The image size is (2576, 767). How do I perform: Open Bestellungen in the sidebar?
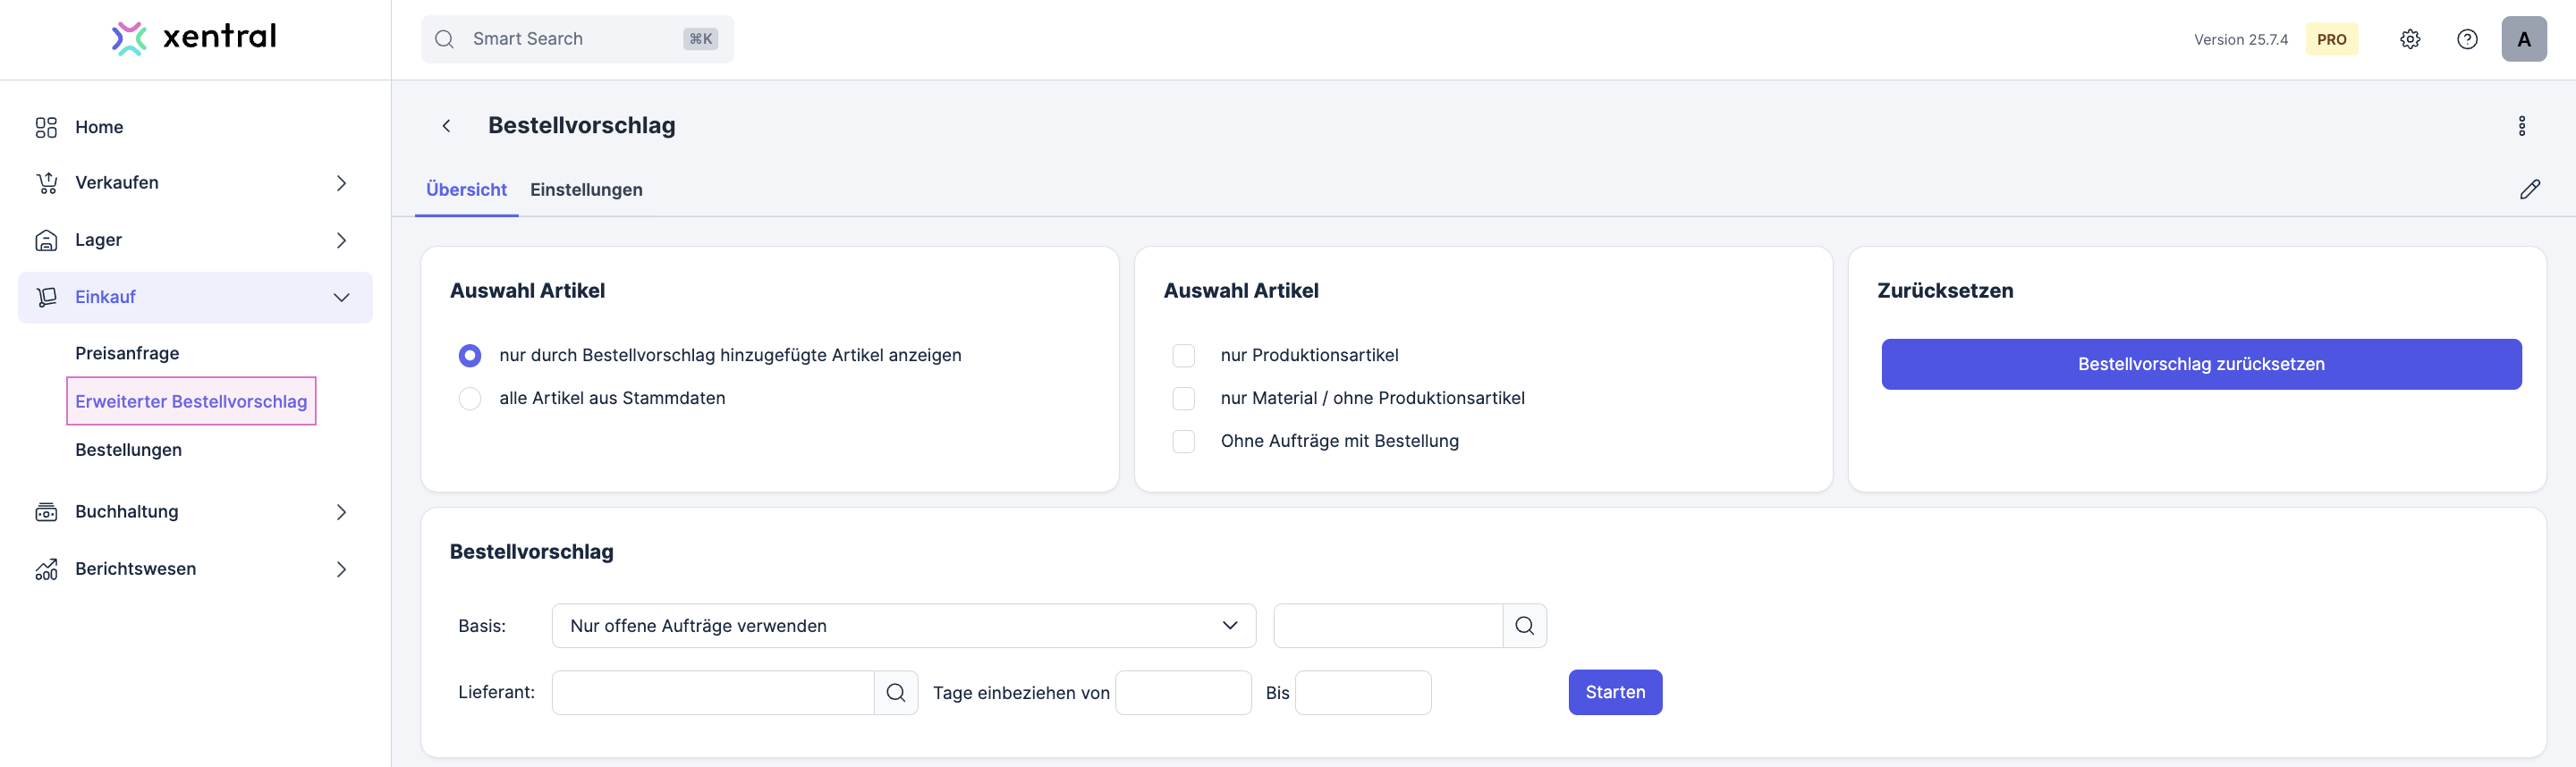pos(128,450)
